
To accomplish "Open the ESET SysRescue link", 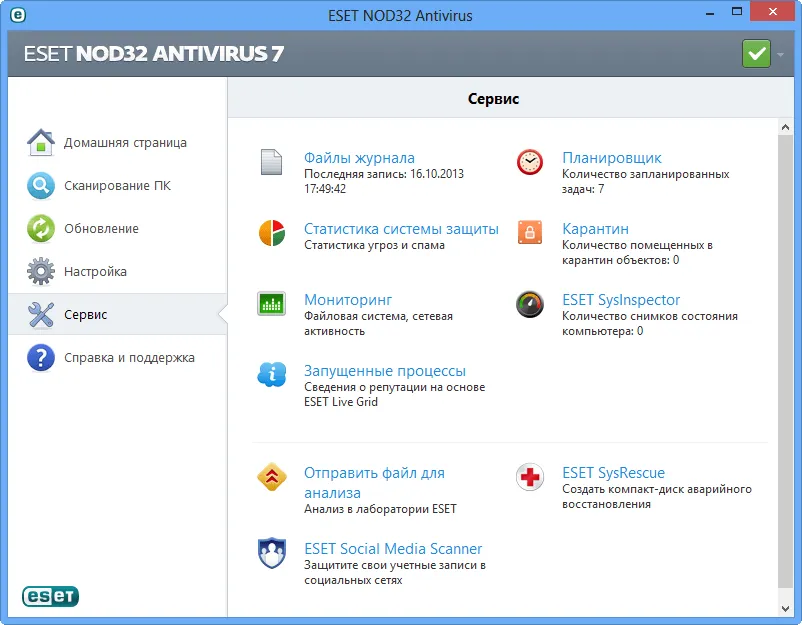I will coord(613,473).
